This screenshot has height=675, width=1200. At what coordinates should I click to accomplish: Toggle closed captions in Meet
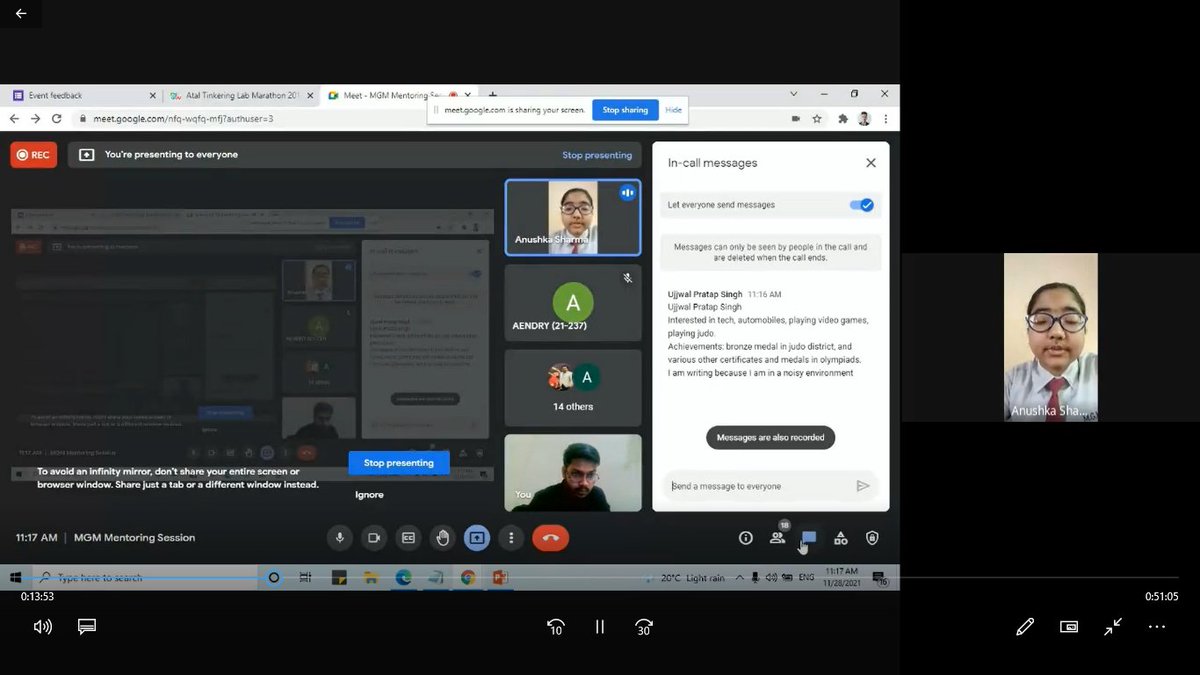(x=408, y=537)
